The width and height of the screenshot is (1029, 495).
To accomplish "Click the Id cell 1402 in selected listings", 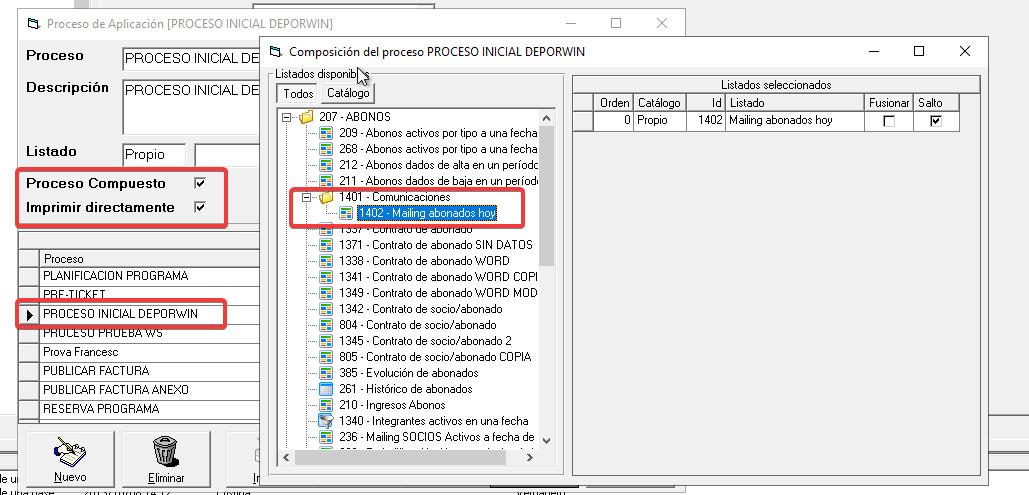I will [706, 121].
